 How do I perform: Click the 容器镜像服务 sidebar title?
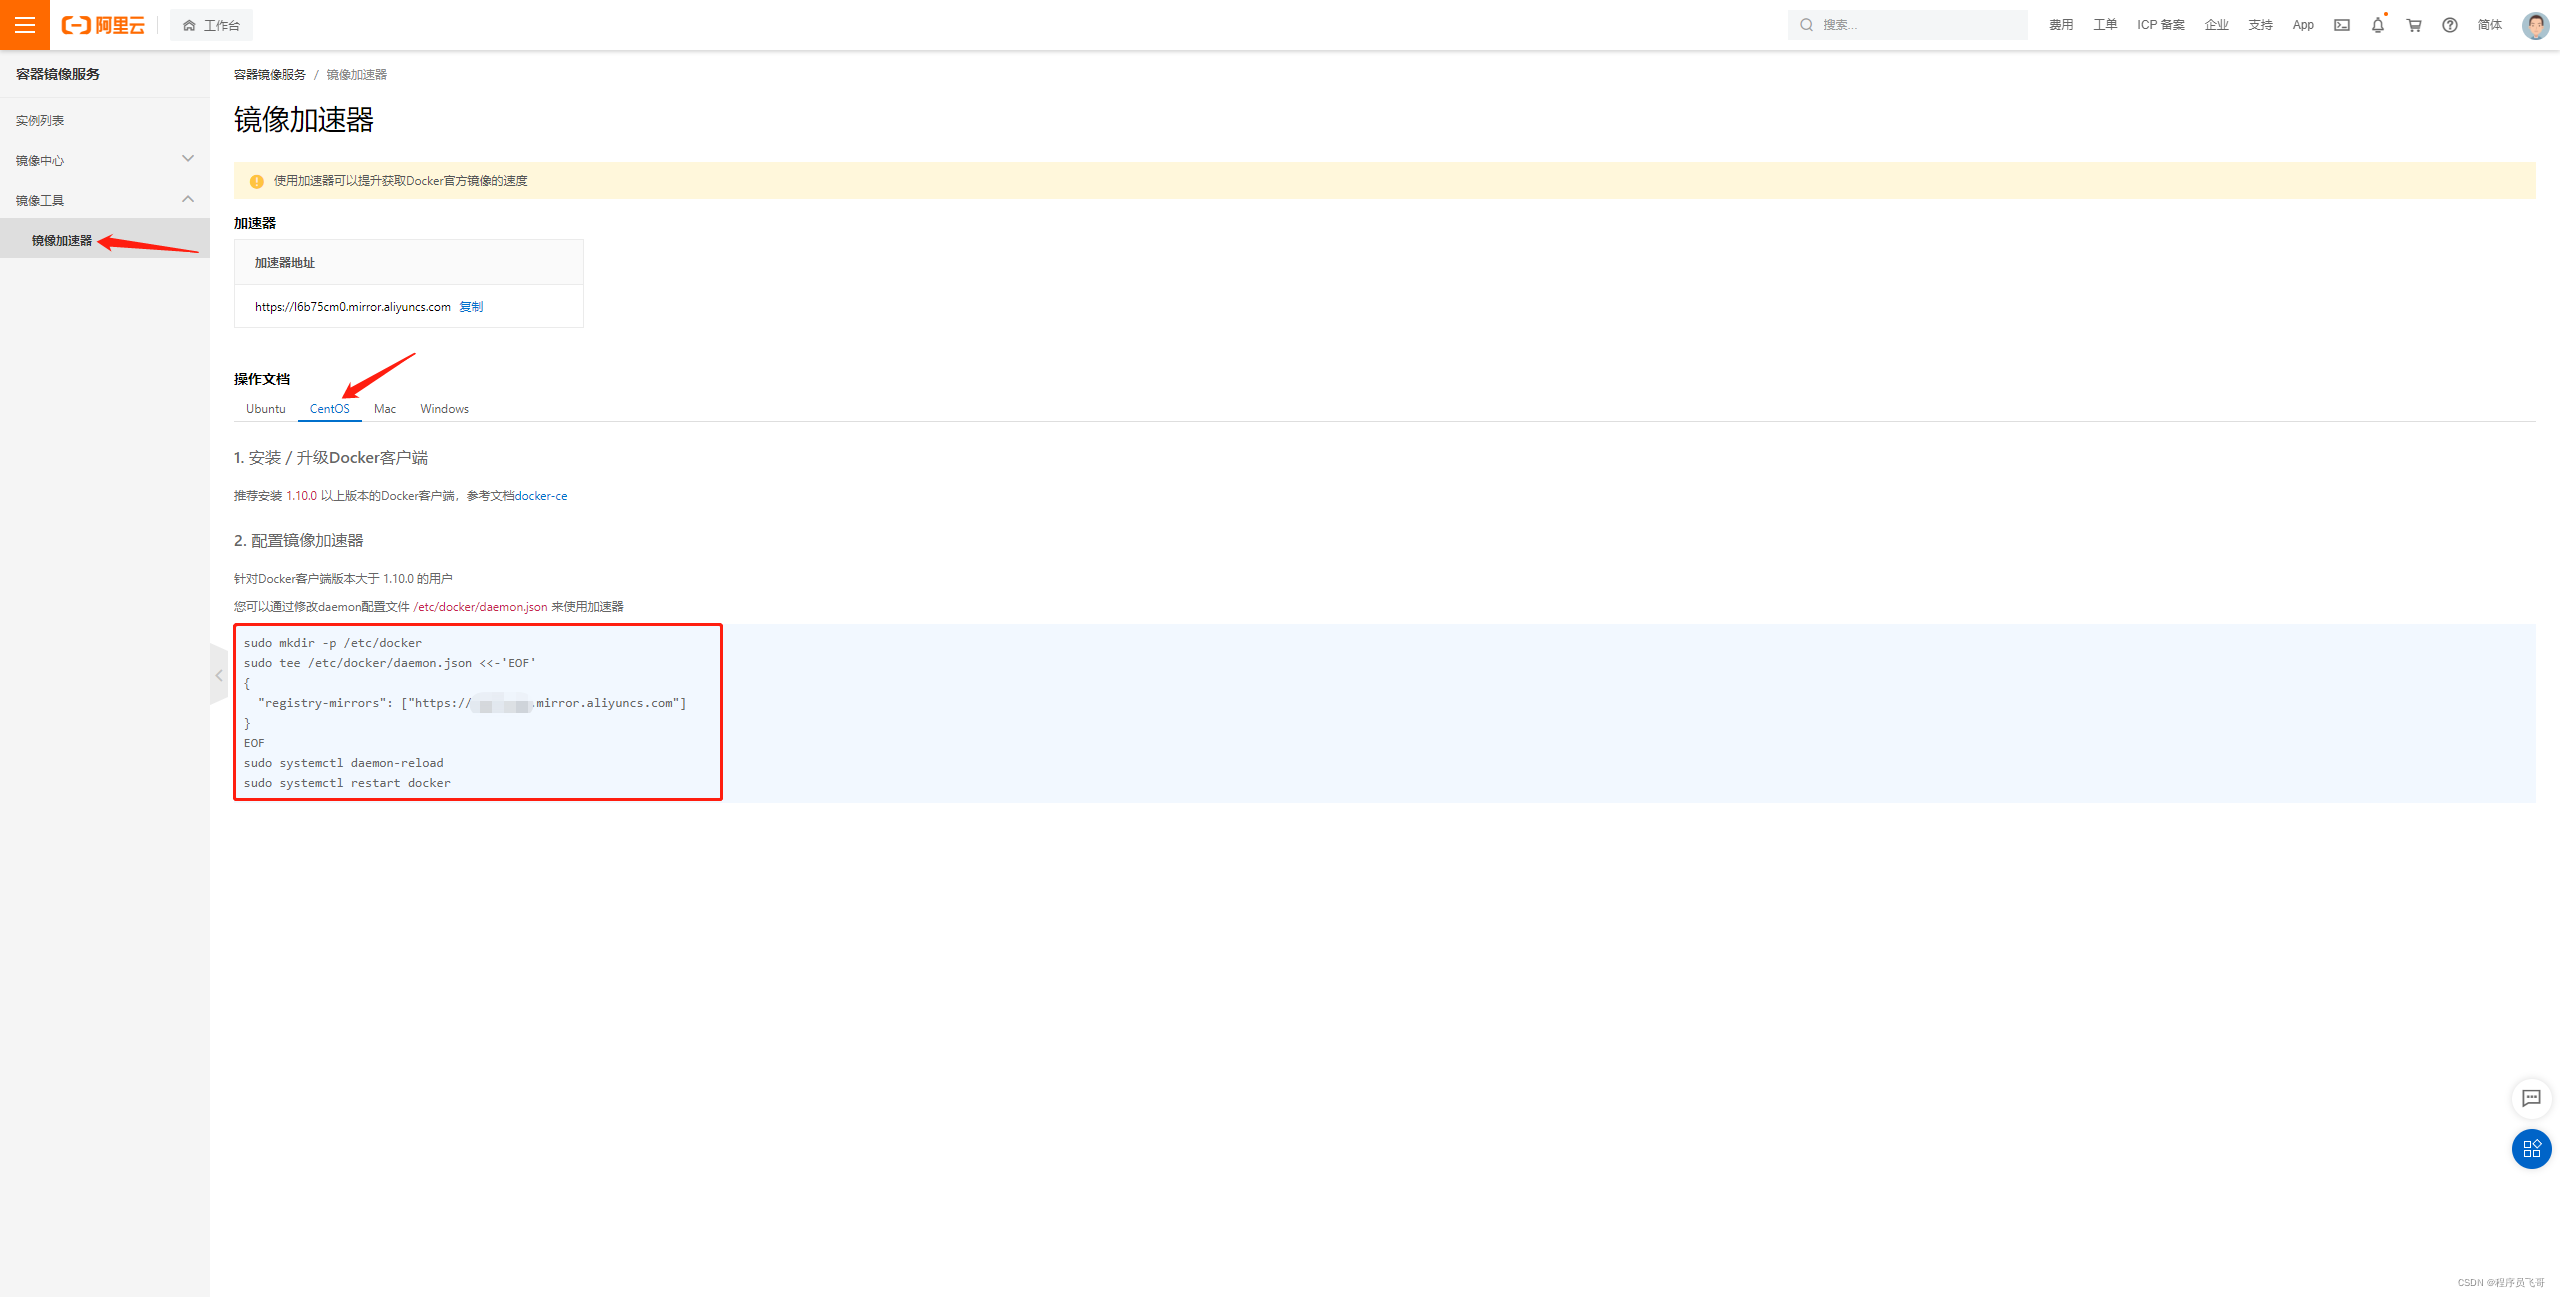[x=58, y=74]
